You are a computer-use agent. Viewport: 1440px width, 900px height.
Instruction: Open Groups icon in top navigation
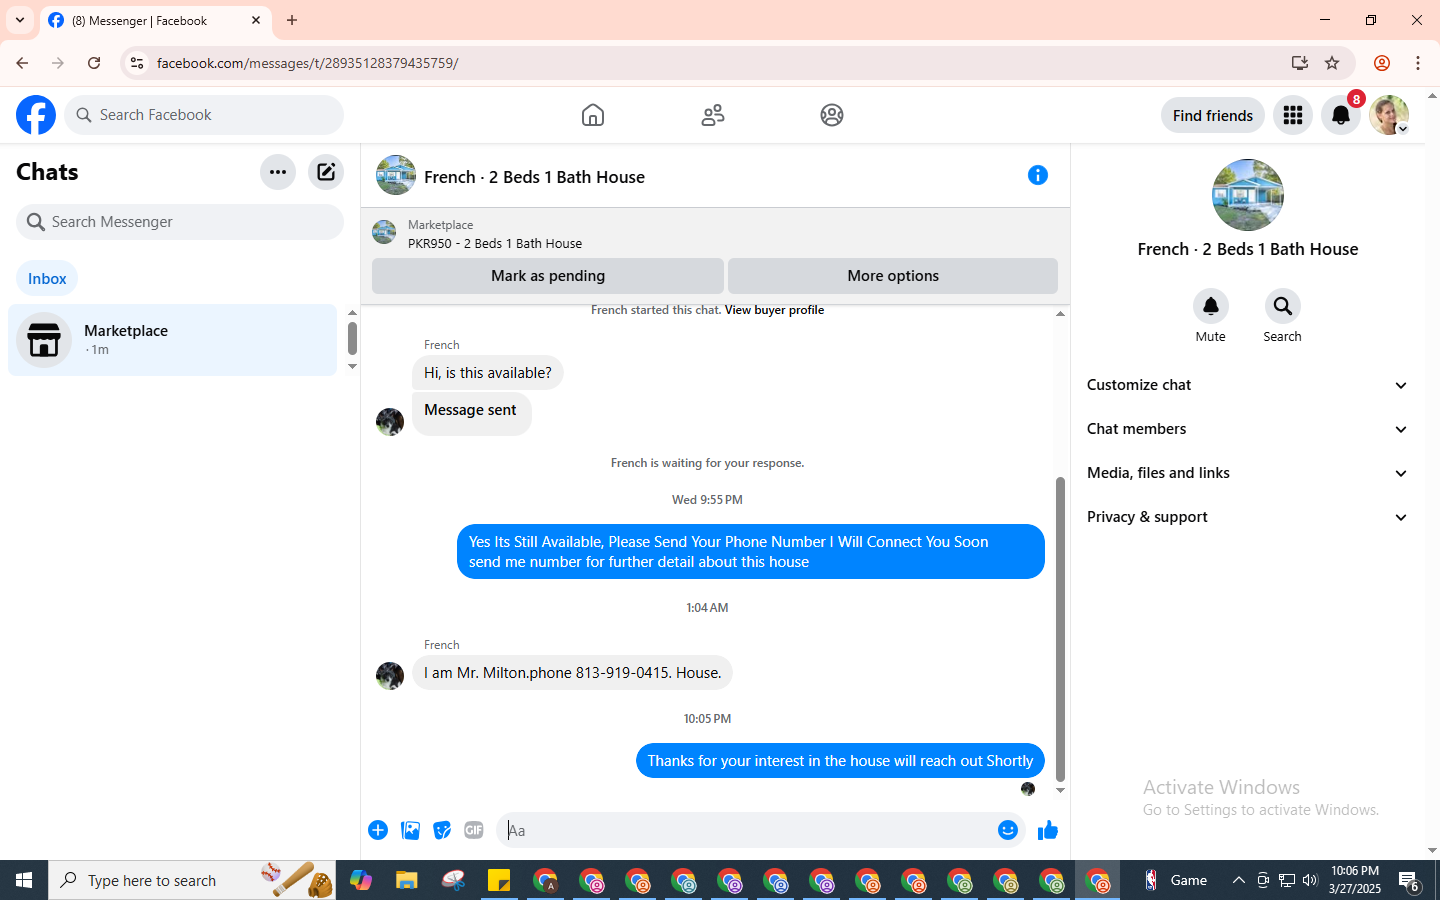click(832, 115)
